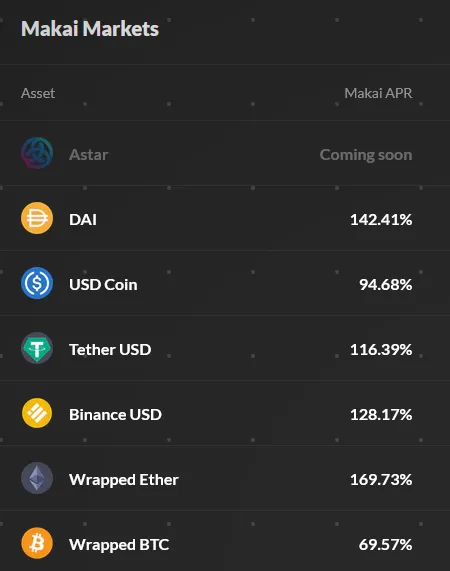Click DAI's 142.41% APR value

381,220
